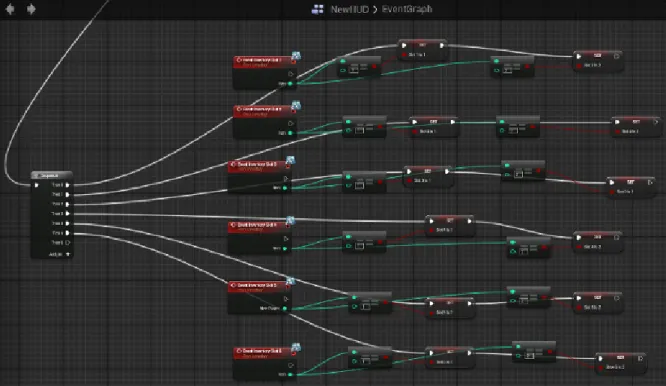This screenshot has height=386, width=666.
Task: Click the Then 2 output pin on Sequence
Action: pyautogui.click(x=67, y=204)
